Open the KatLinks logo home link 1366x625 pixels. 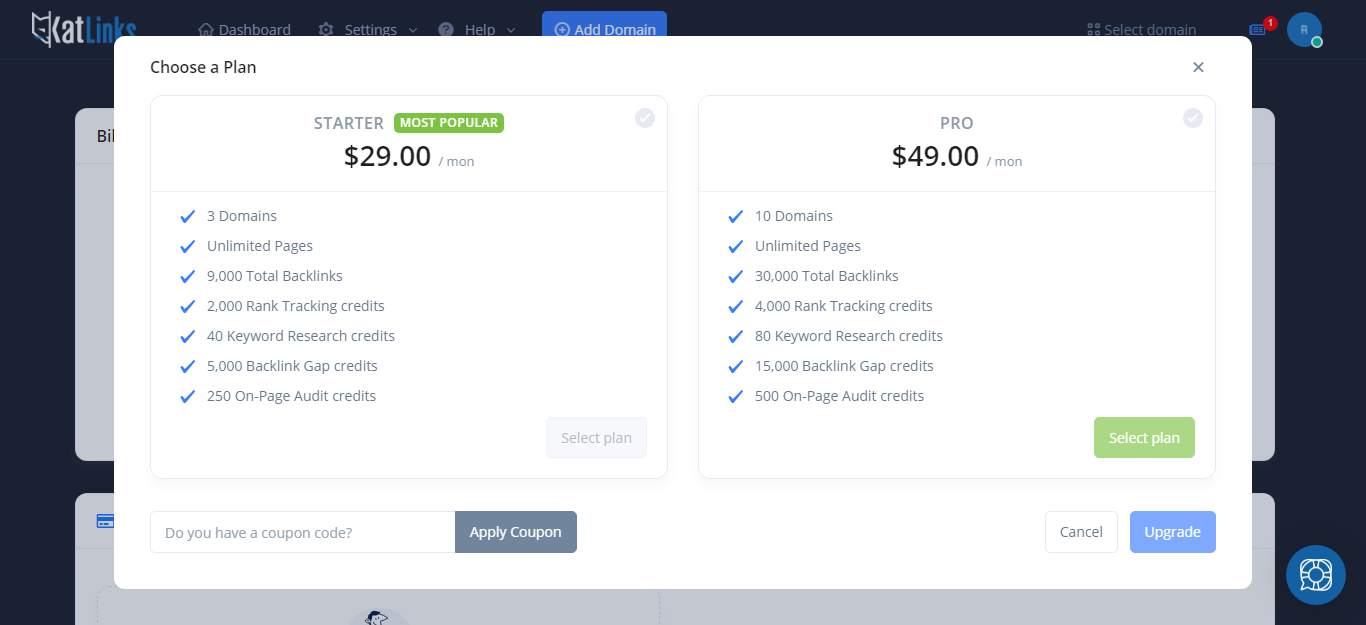pyautogui.click(x=84, y=30)
